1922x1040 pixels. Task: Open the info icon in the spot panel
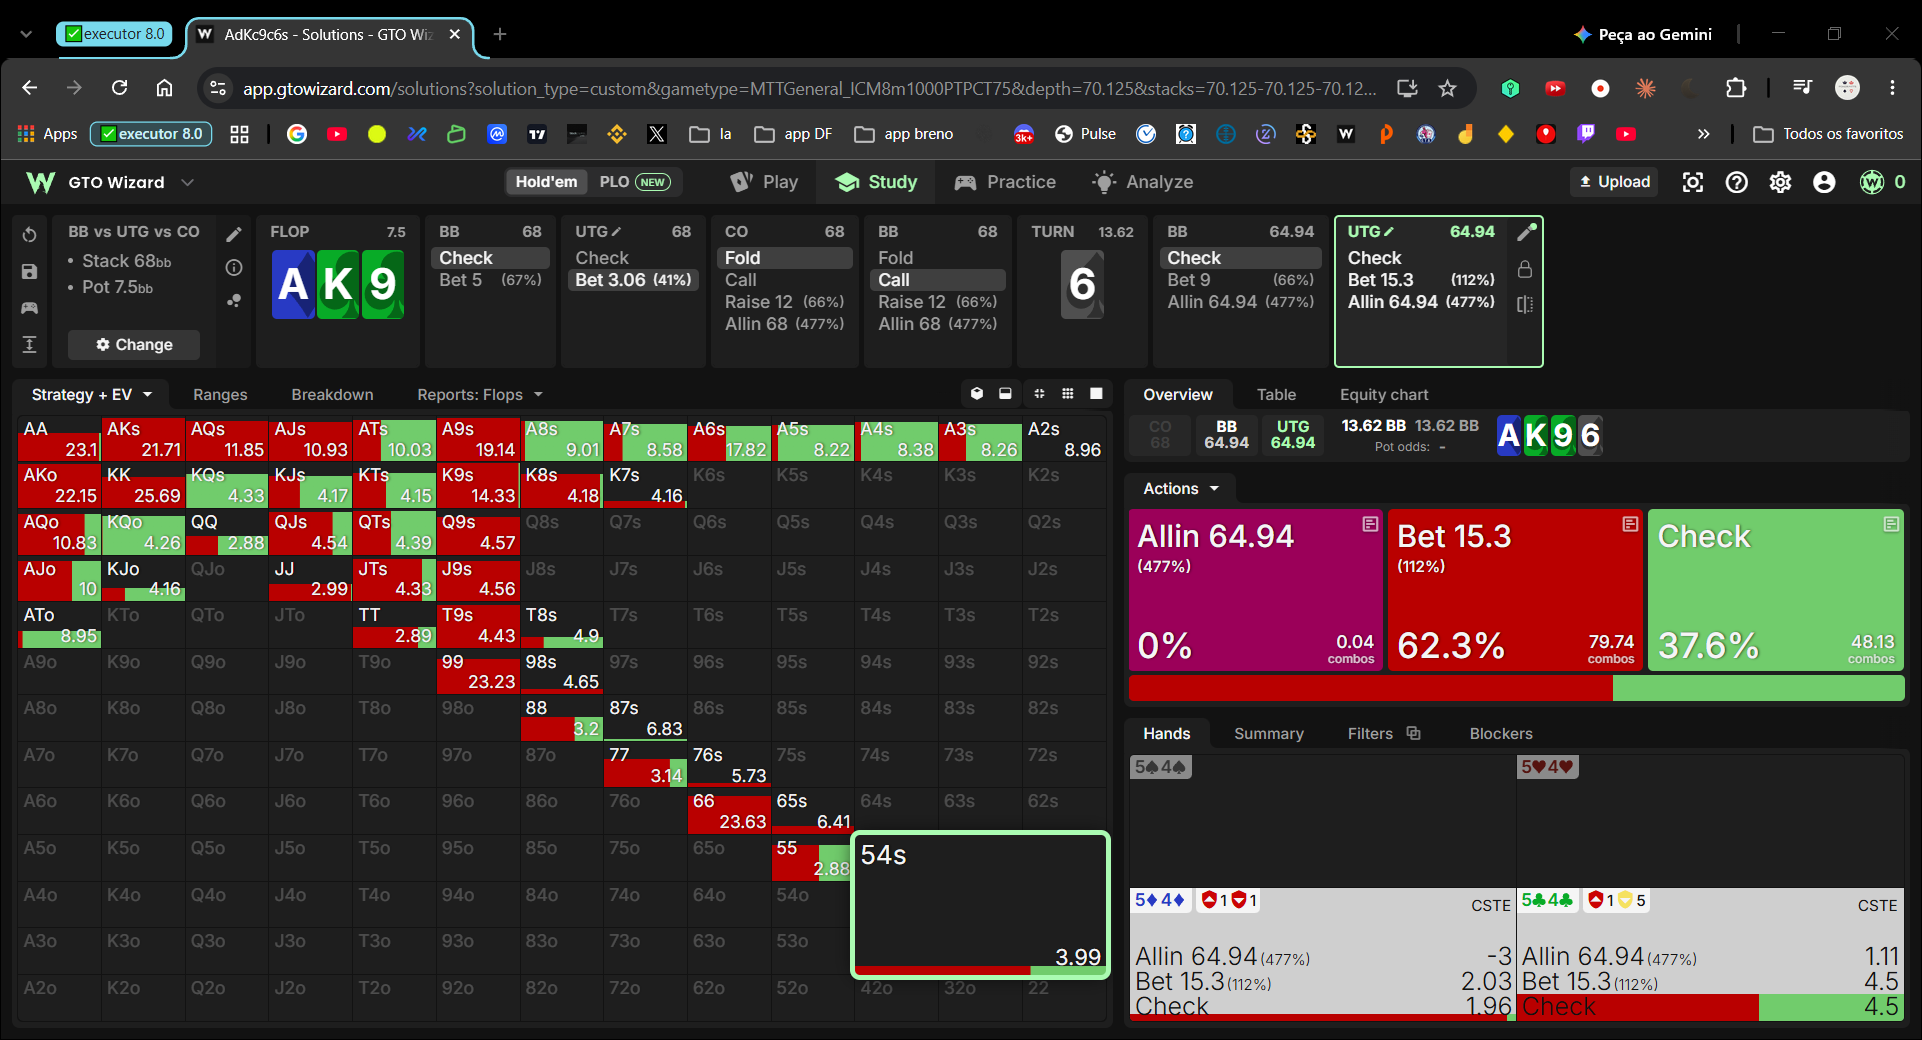(234, 267)
